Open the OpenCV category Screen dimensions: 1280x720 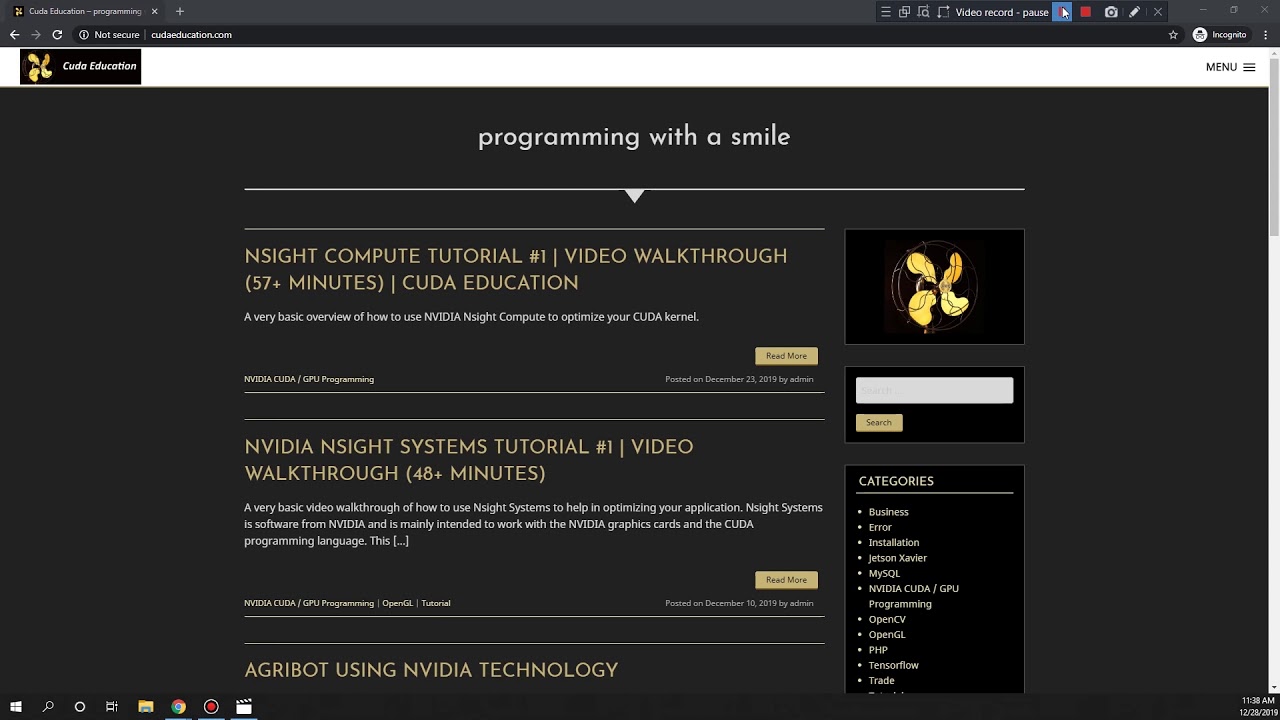pos(887,619)
